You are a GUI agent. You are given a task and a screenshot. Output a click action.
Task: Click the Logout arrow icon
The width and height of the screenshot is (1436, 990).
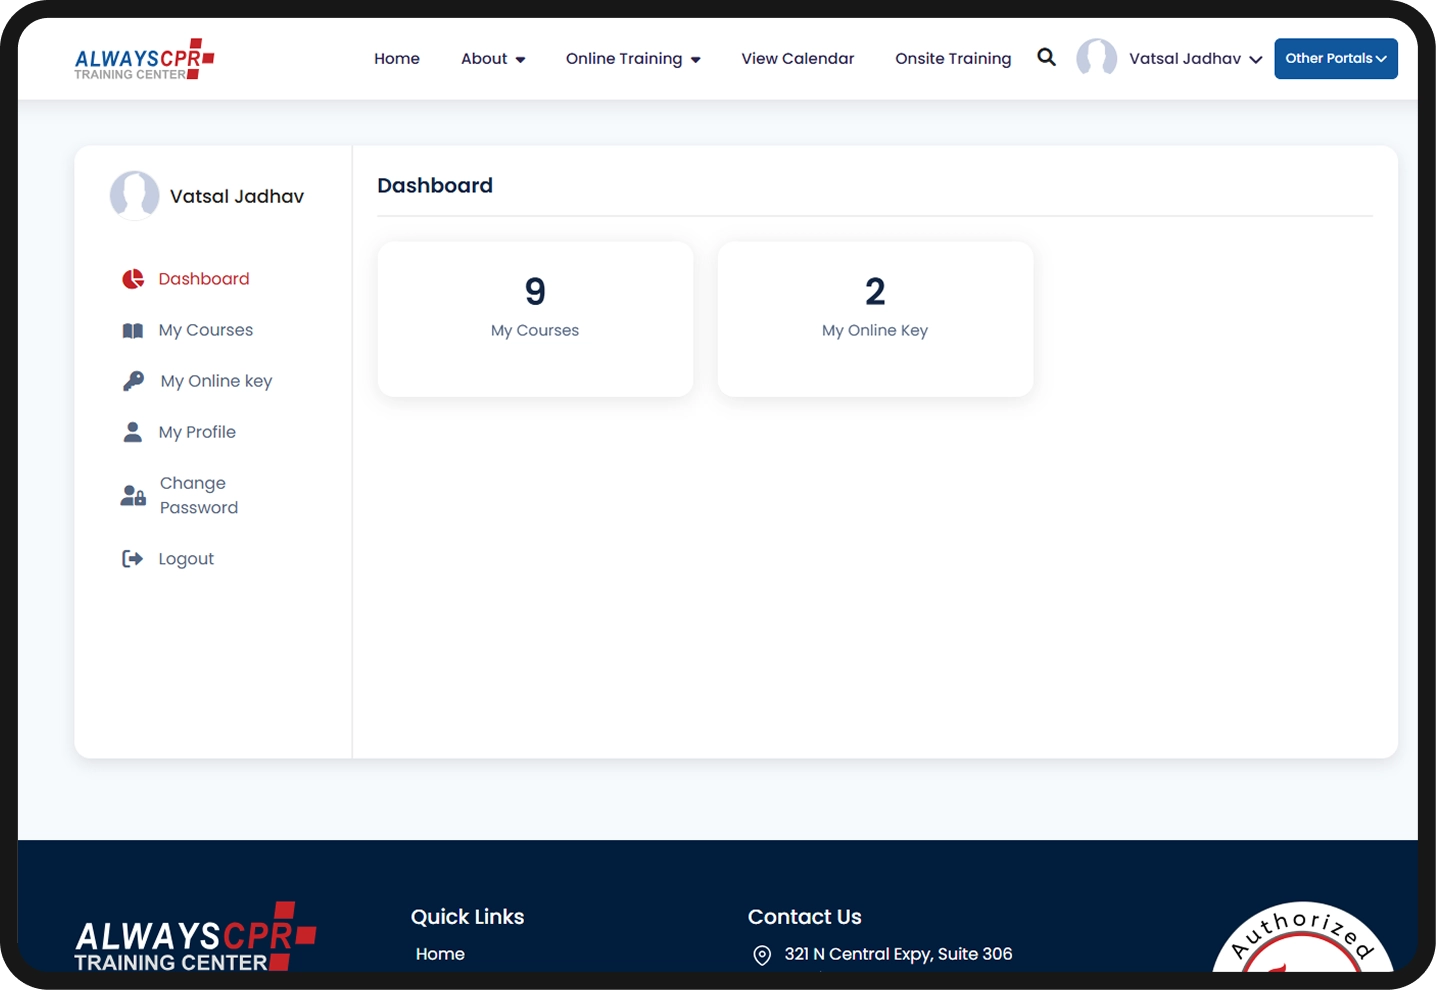[132, 559]
